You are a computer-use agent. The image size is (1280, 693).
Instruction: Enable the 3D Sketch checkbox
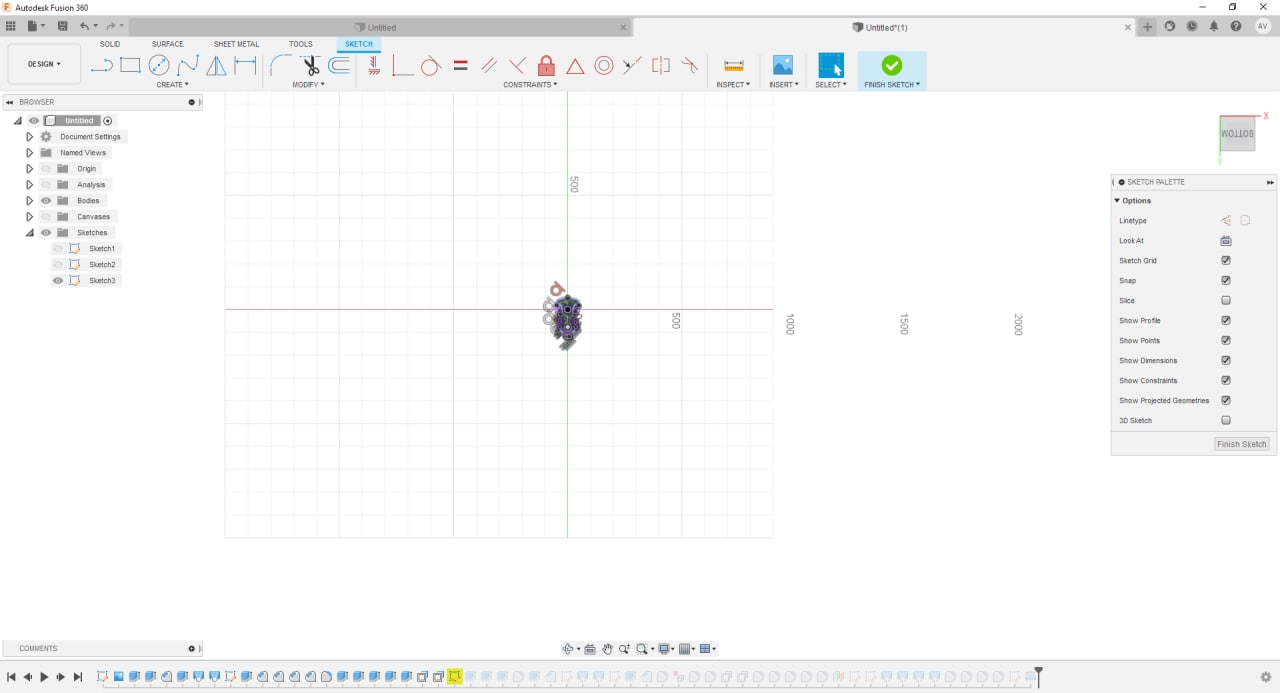pyautogui.click(x=1226, y=420)
